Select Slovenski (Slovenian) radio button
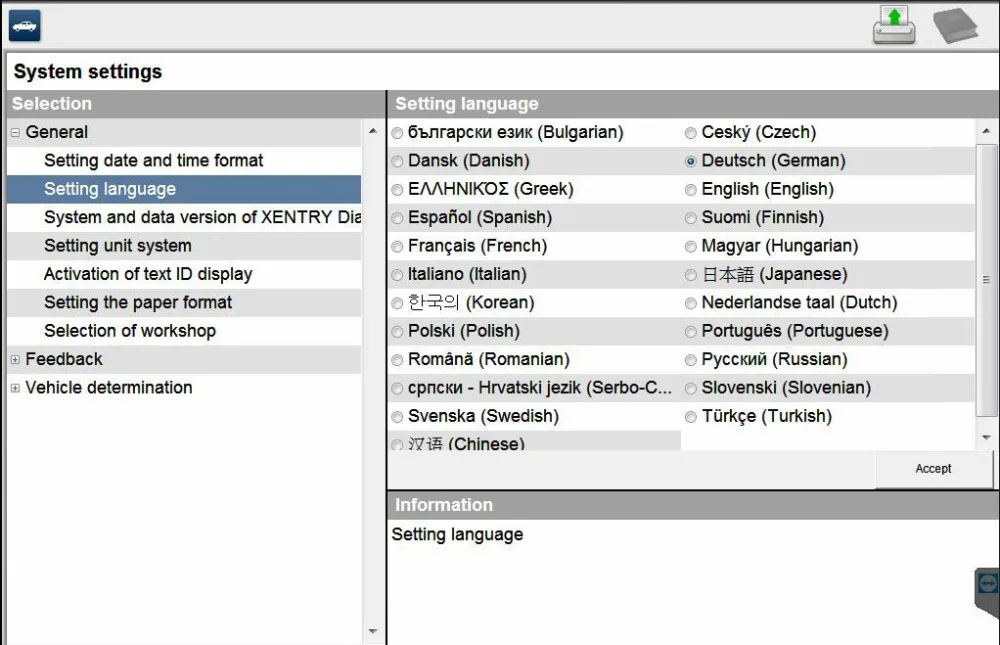 (x=691, y=389)
